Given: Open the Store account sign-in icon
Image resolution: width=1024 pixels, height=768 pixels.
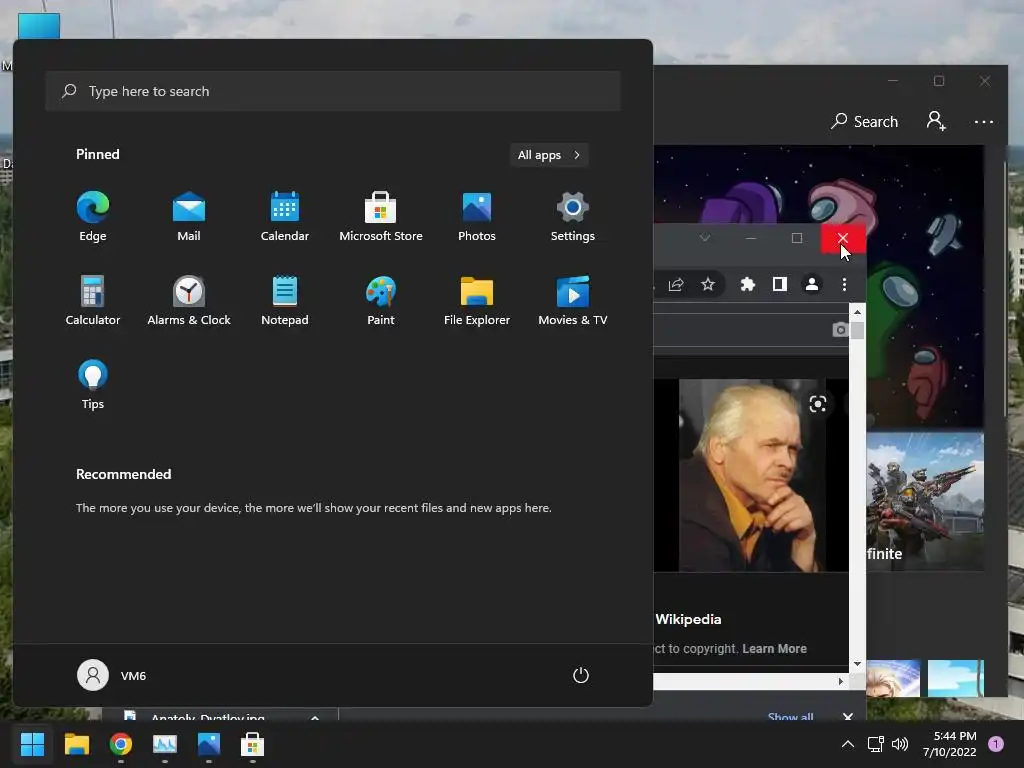Looking at the screenshot, I should click(x=936, y=121).
